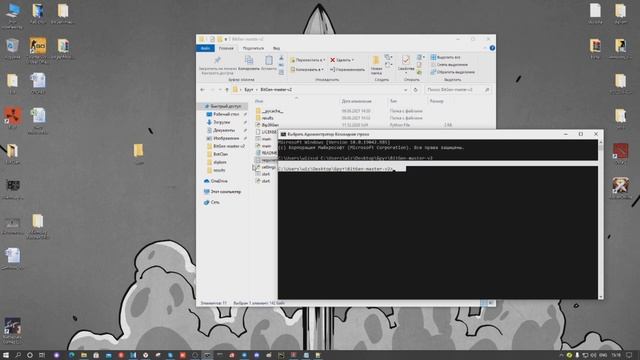Create a new folder with Новая папка
The height and width of the screenshot is (360, 640).
coord(376,65)
